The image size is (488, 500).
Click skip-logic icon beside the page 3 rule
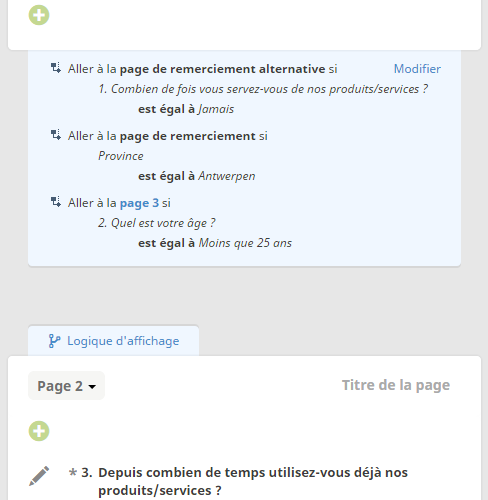(56, 202)
